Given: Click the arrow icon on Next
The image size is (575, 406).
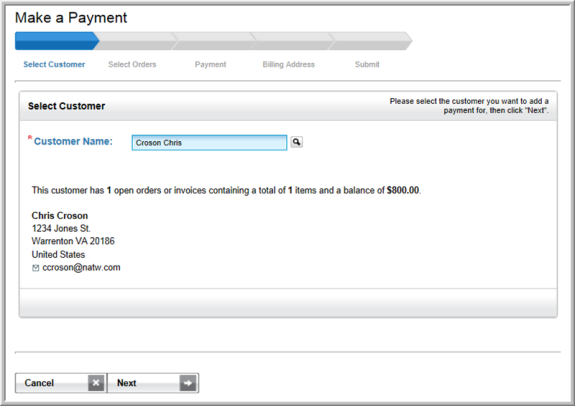Looking at the screenshot, I should pos(188,383).
